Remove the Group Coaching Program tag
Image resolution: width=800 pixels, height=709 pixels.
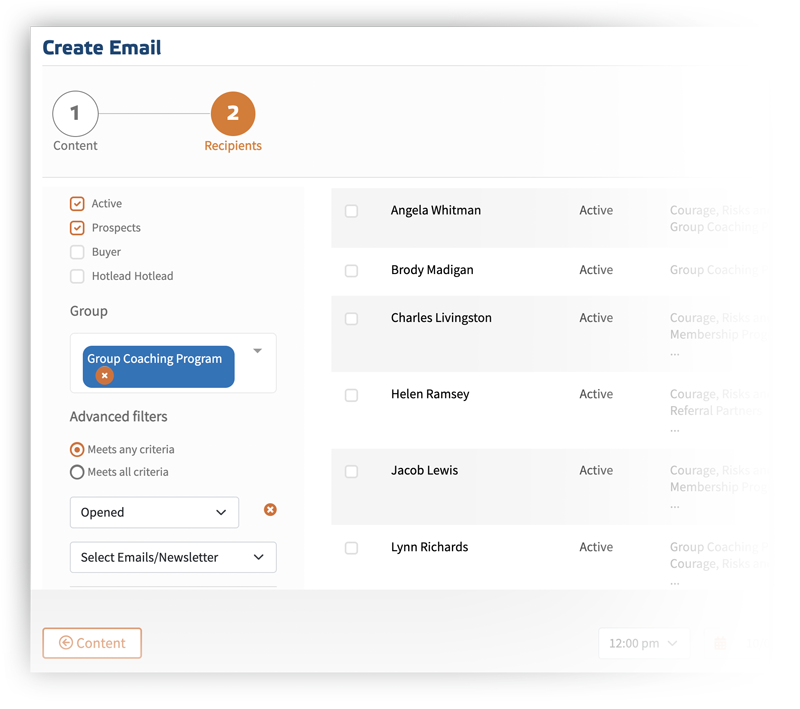[105, 376]
